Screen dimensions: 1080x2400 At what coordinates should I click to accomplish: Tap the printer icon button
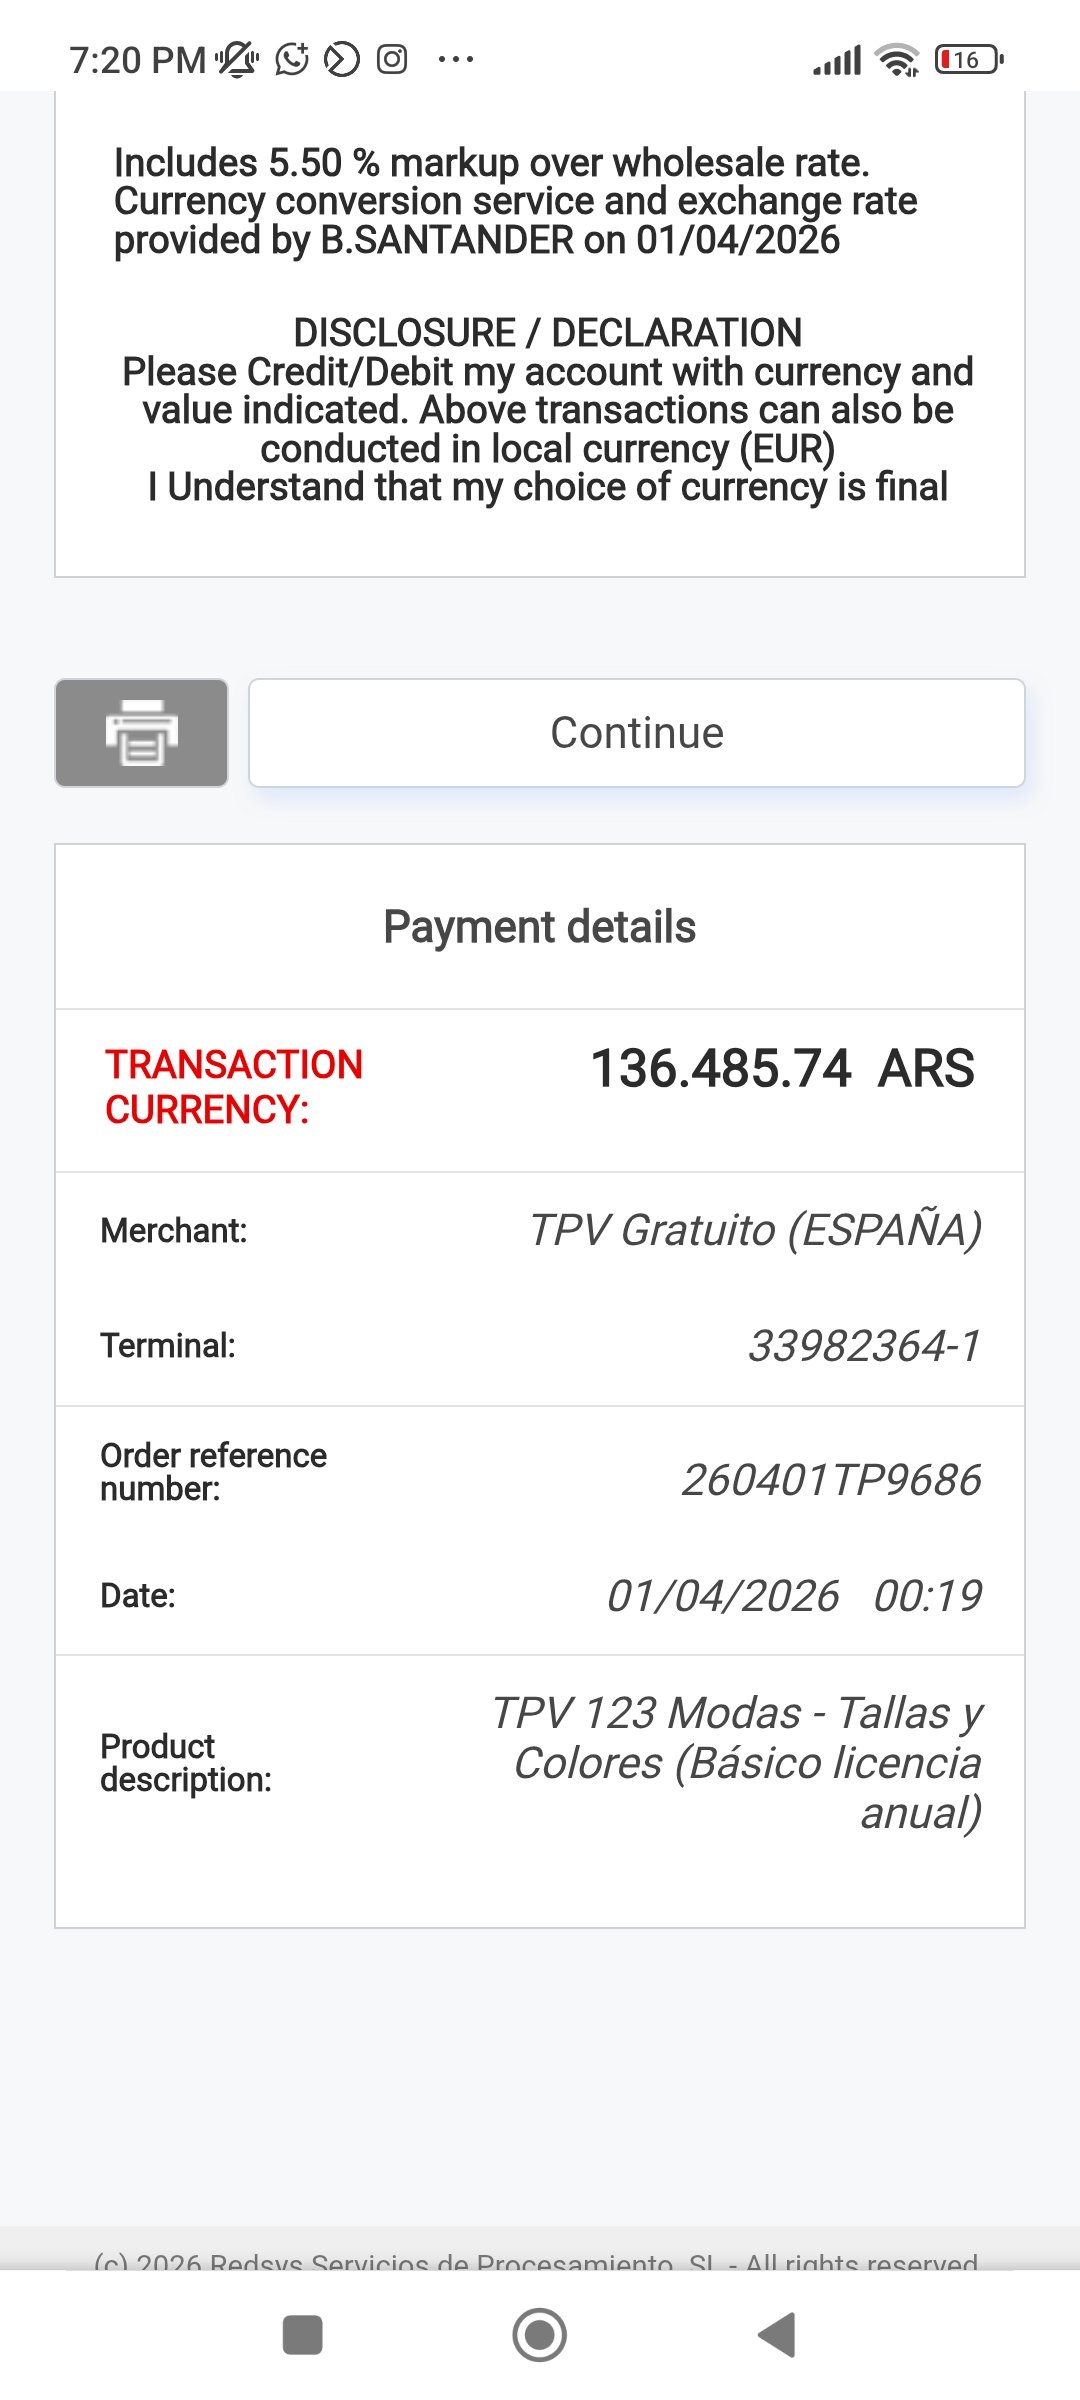click(141, 733)
